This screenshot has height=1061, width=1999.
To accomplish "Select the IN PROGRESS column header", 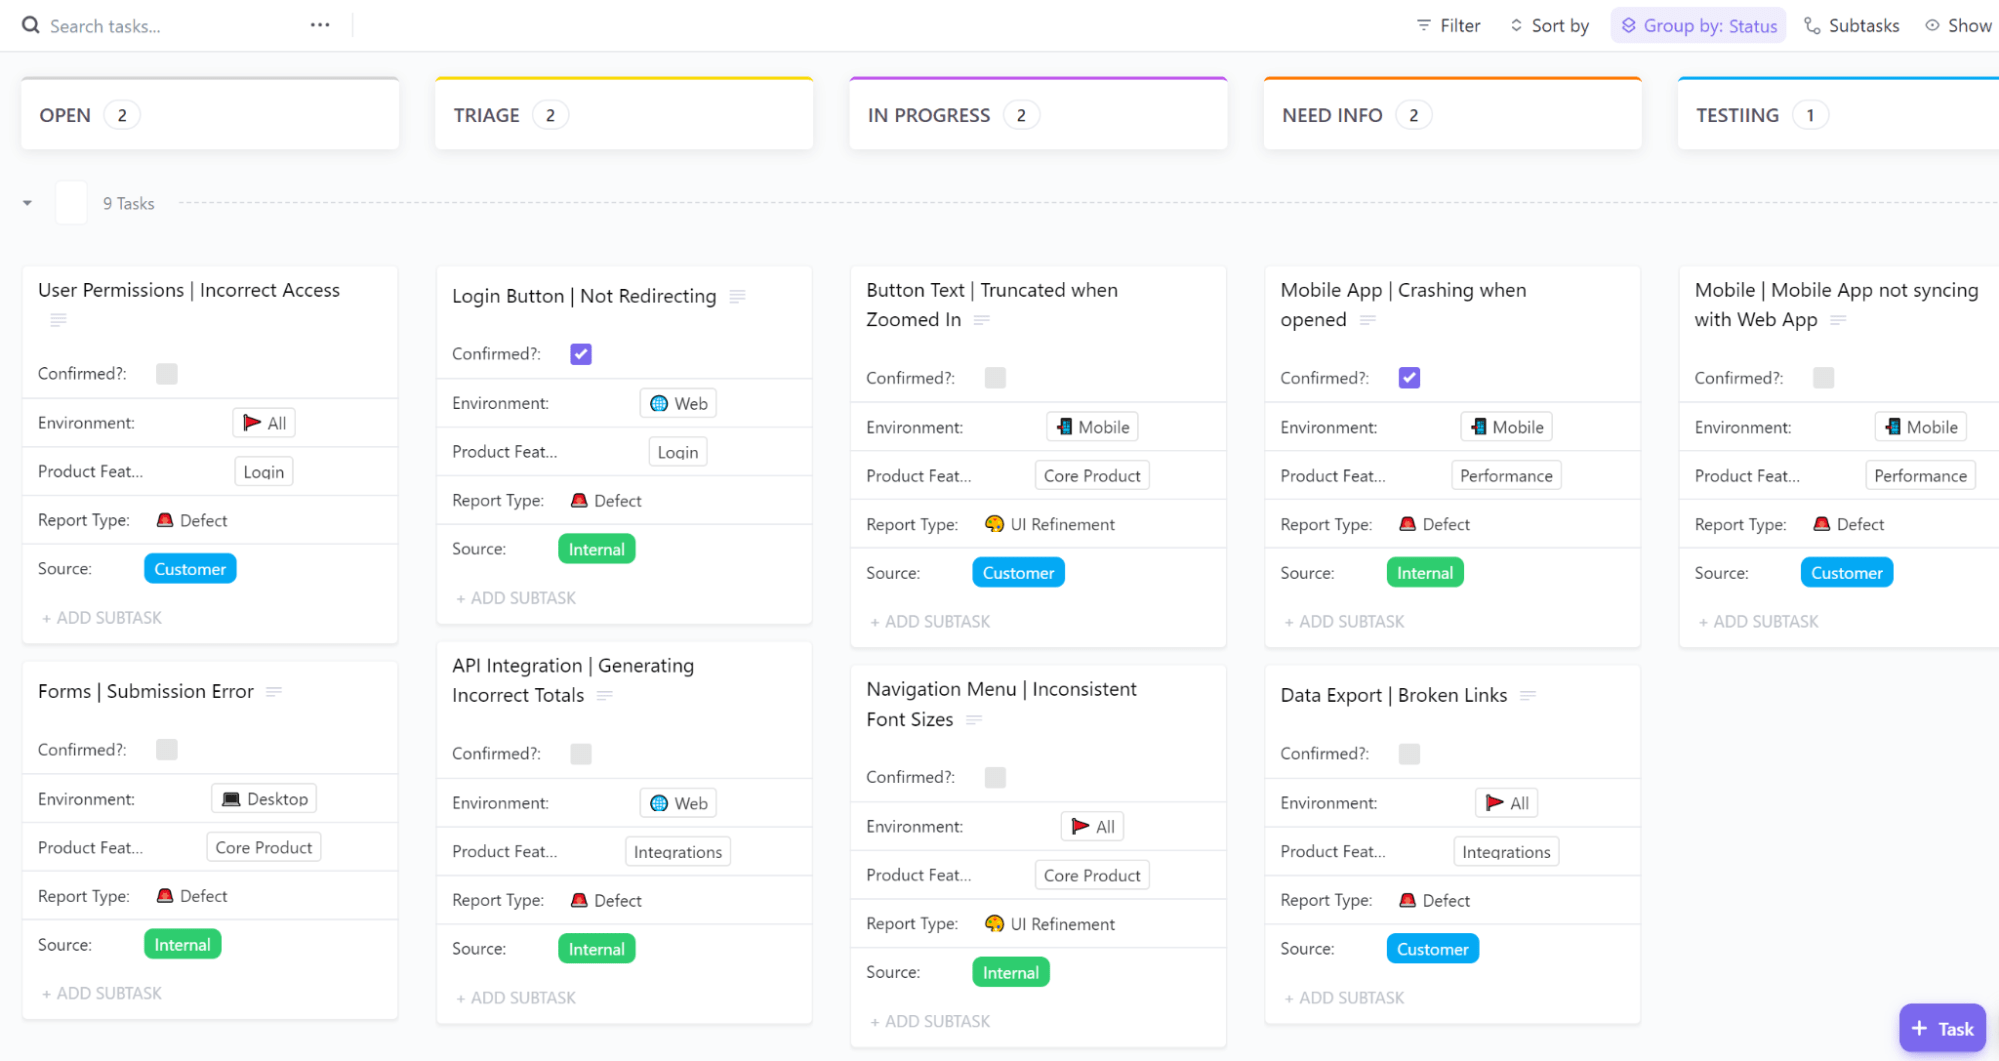I will point(929,115).
